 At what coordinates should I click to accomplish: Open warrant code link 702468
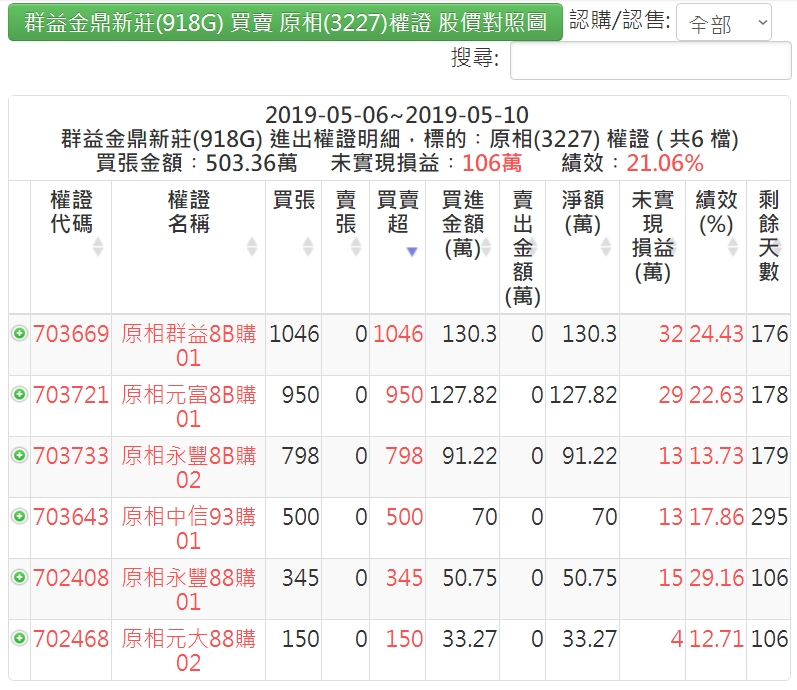click(x=71, y=639)
